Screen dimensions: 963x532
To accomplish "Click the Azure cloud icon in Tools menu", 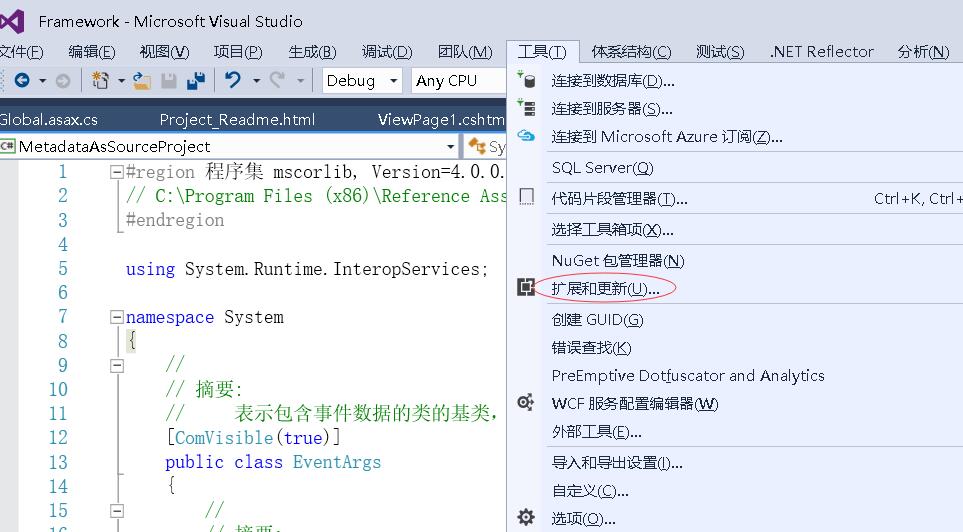I will (526, 135).
